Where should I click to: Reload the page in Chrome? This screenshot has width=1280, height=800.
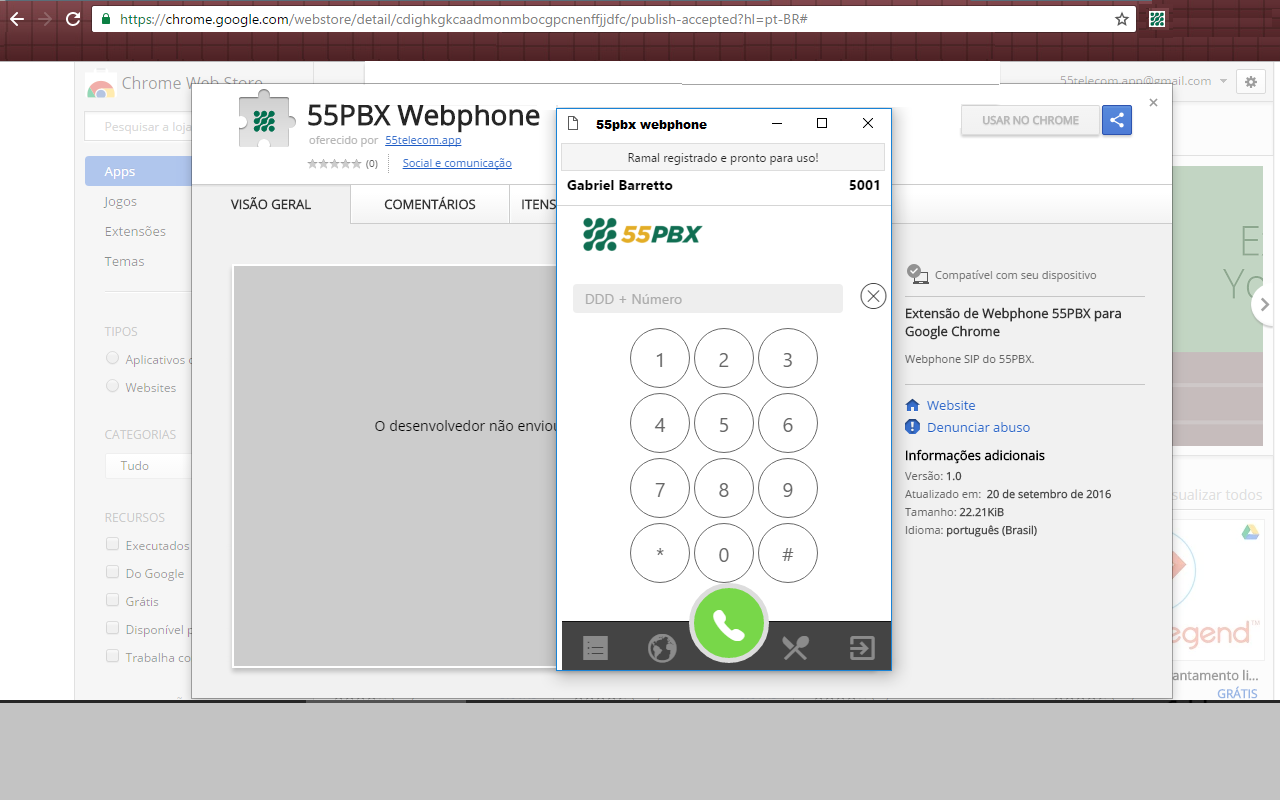coord(72,19)
